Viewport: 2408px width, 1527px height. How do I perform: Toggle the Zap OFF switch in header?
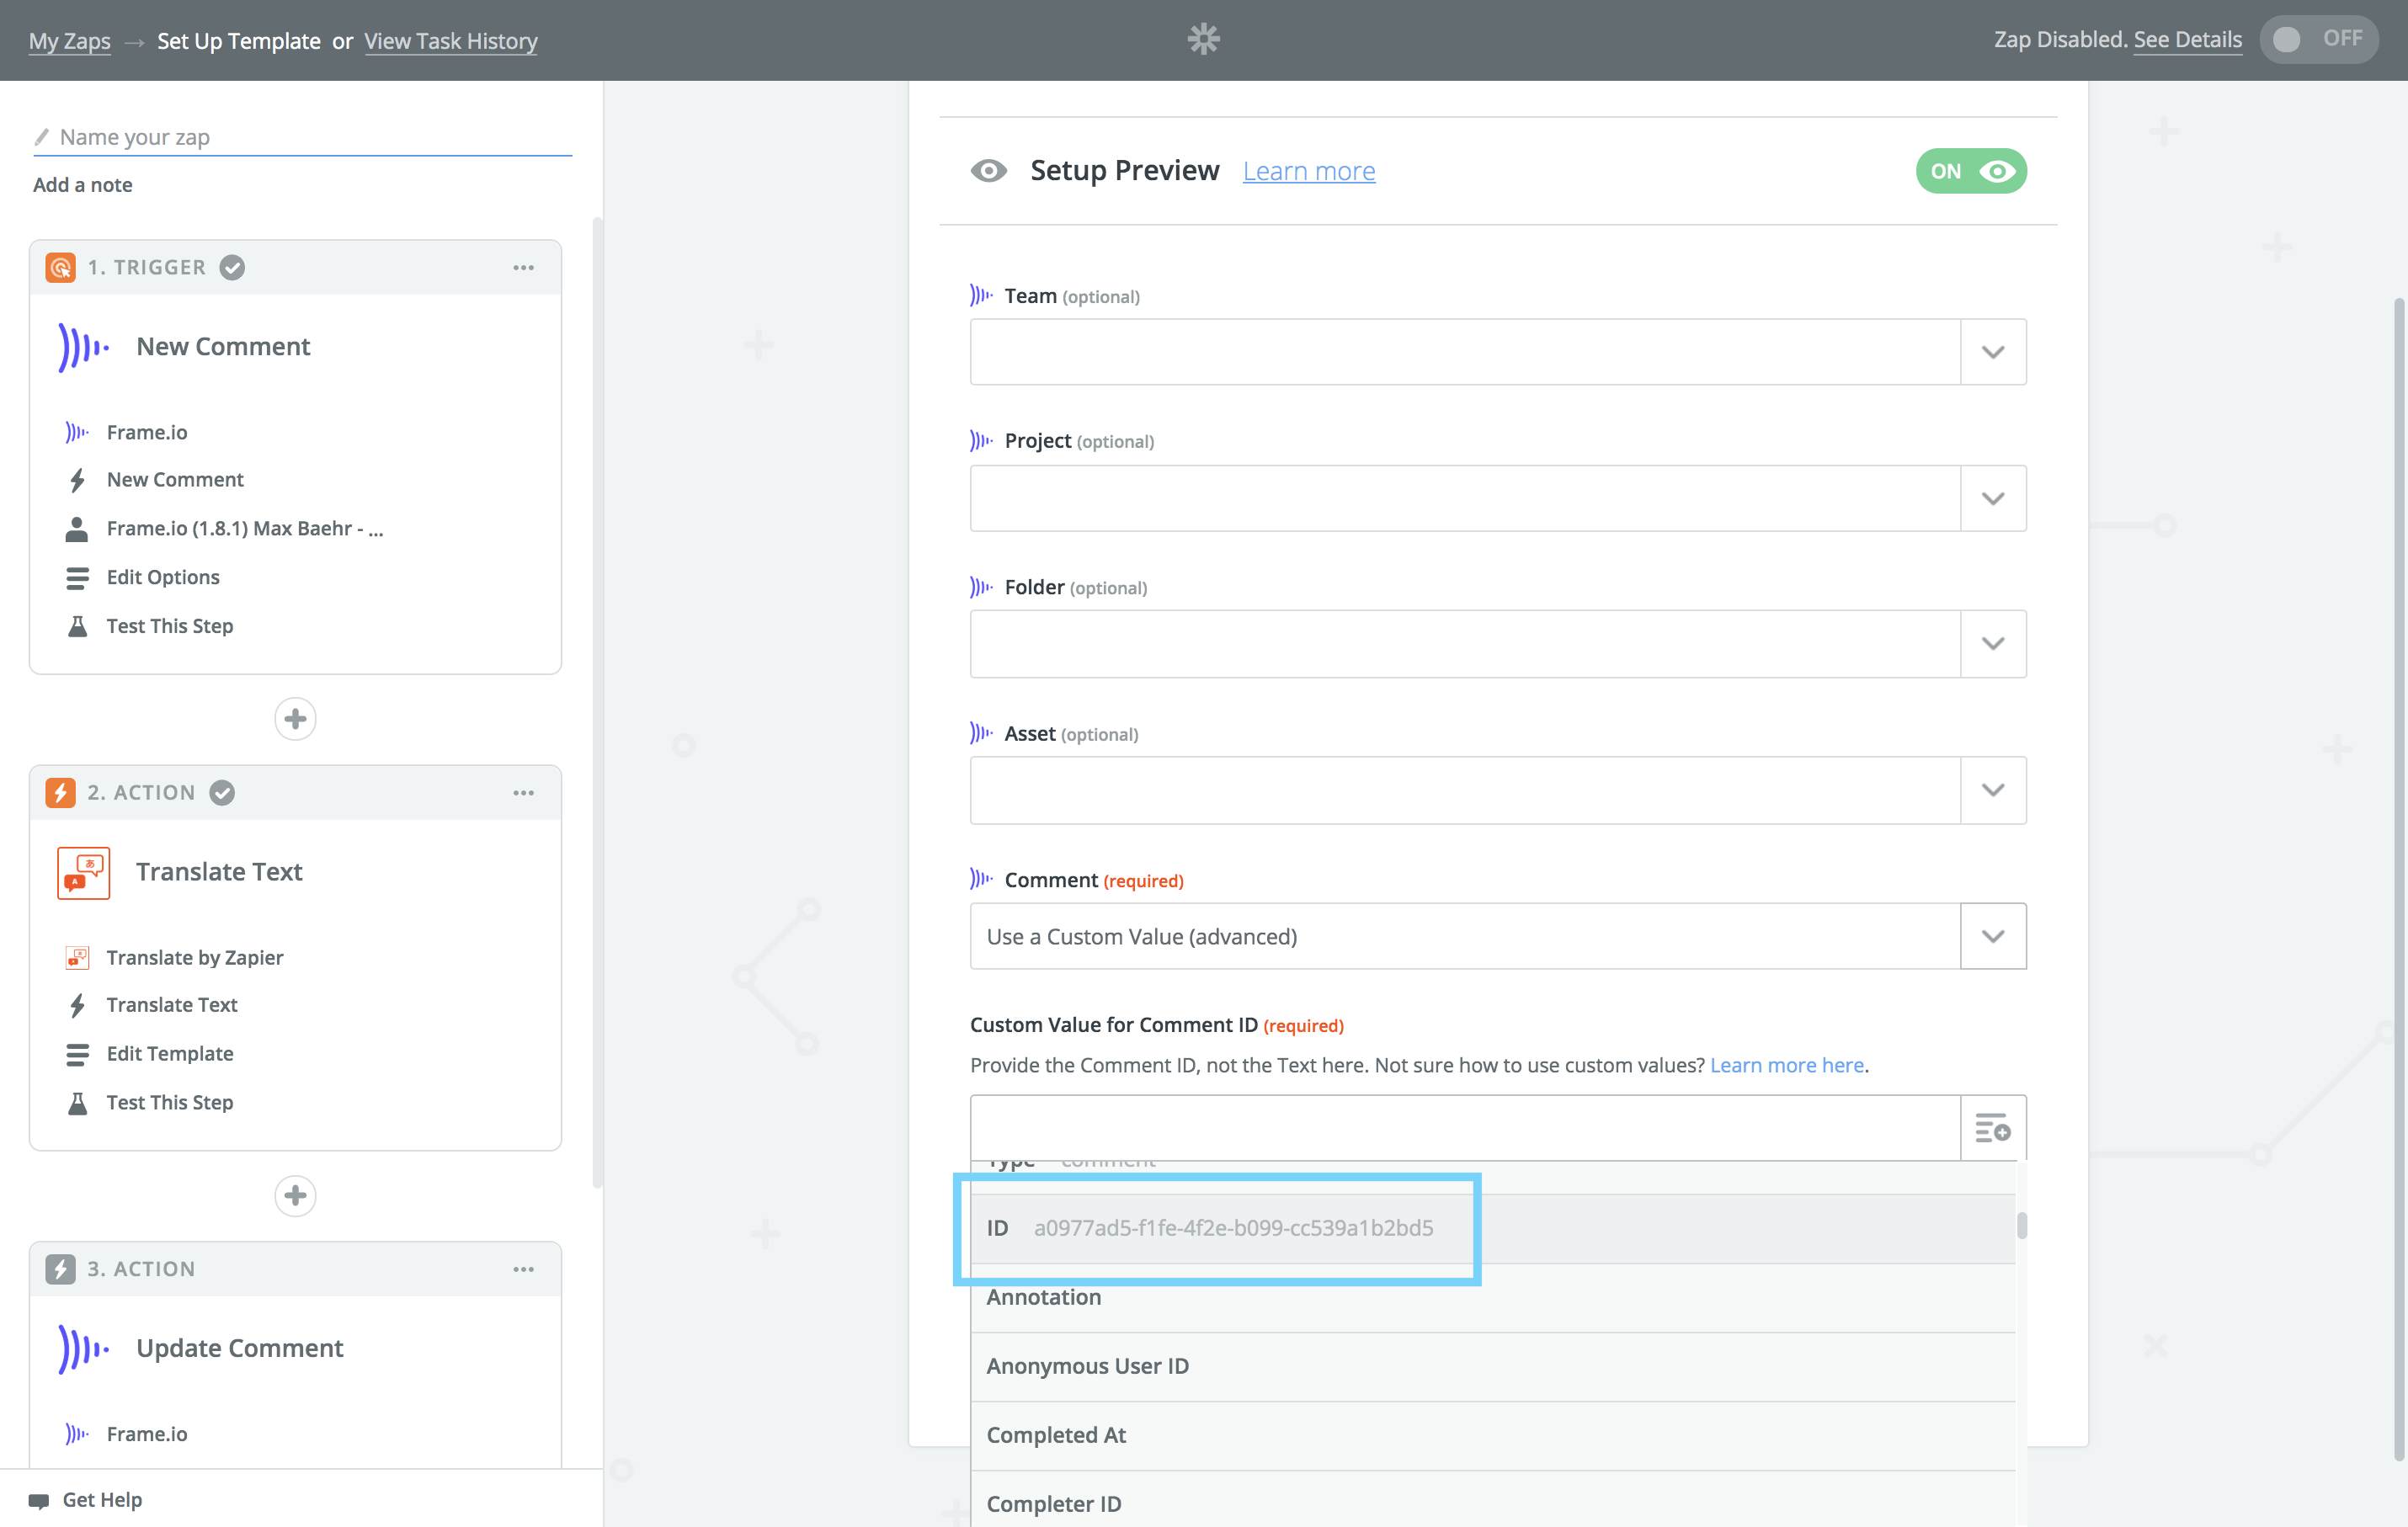[x=2317, y=39]
